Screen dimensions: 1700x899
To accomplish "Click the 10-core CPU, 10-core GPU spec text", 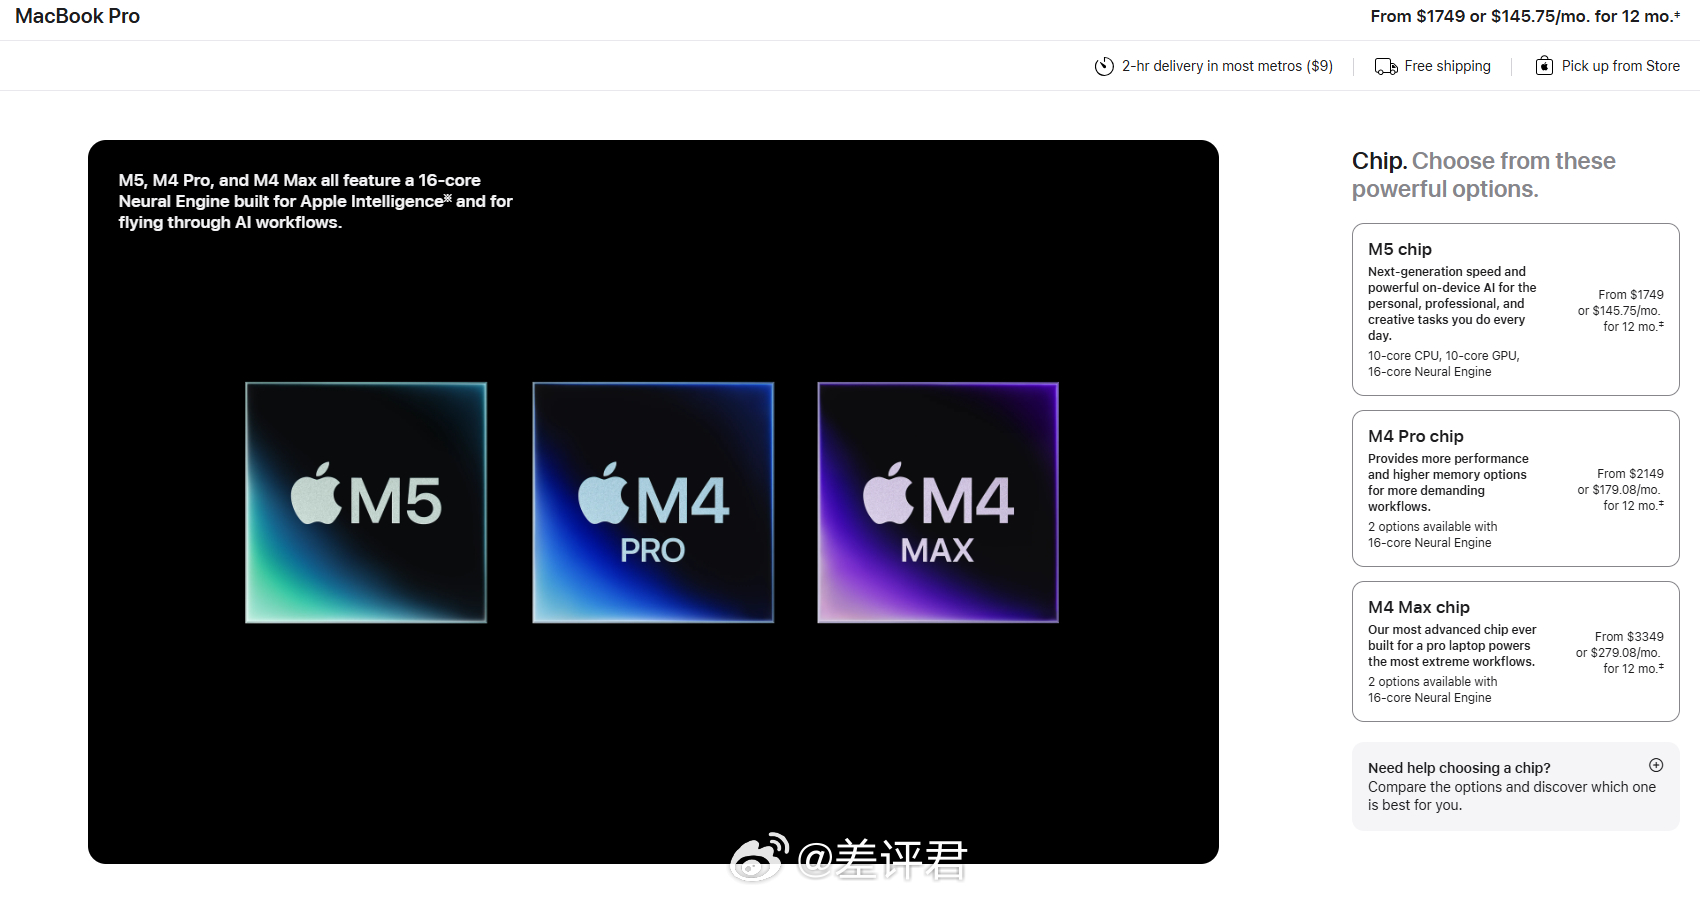I will click(x=1443, y=356).
